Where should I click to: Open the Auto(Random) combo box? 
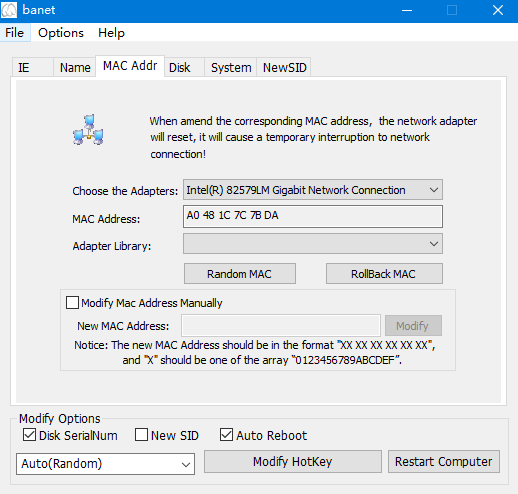coord(105,464)
